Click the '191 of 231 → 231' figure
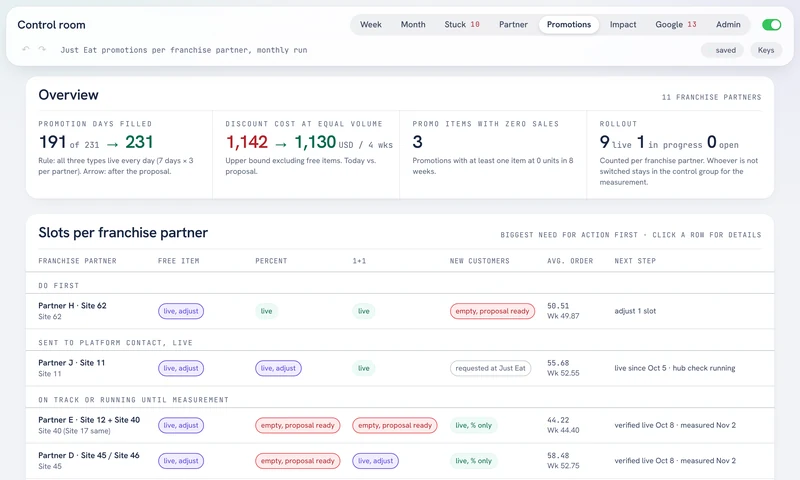Screen dimensions: 800x480 [x=96, y=142]
